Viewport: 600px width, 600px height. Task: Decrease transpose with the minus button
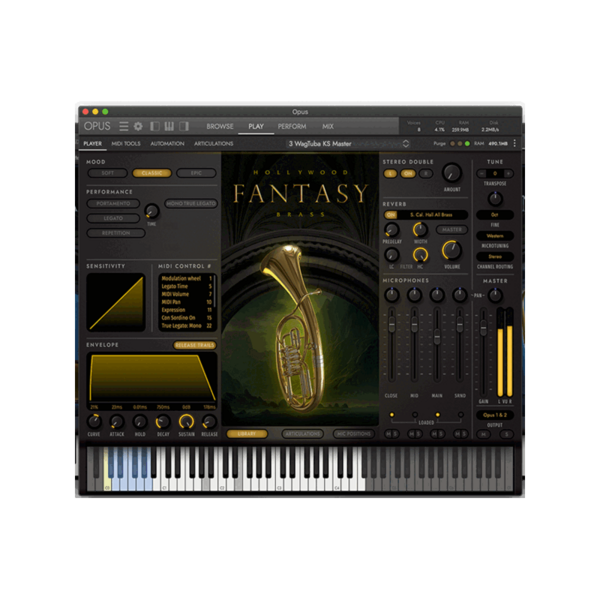(x=482, y=174)
